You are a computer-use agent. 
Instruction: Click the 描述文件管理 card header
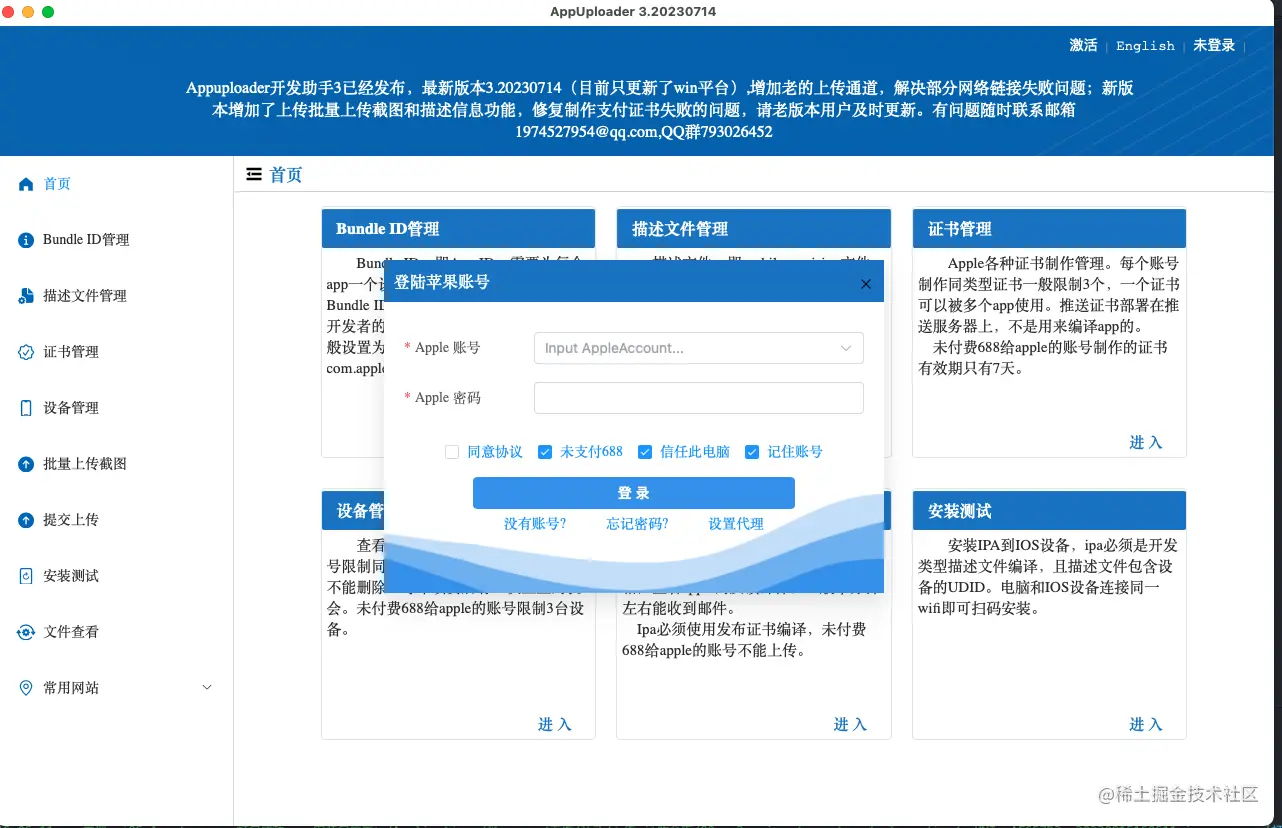pos(754,229)
